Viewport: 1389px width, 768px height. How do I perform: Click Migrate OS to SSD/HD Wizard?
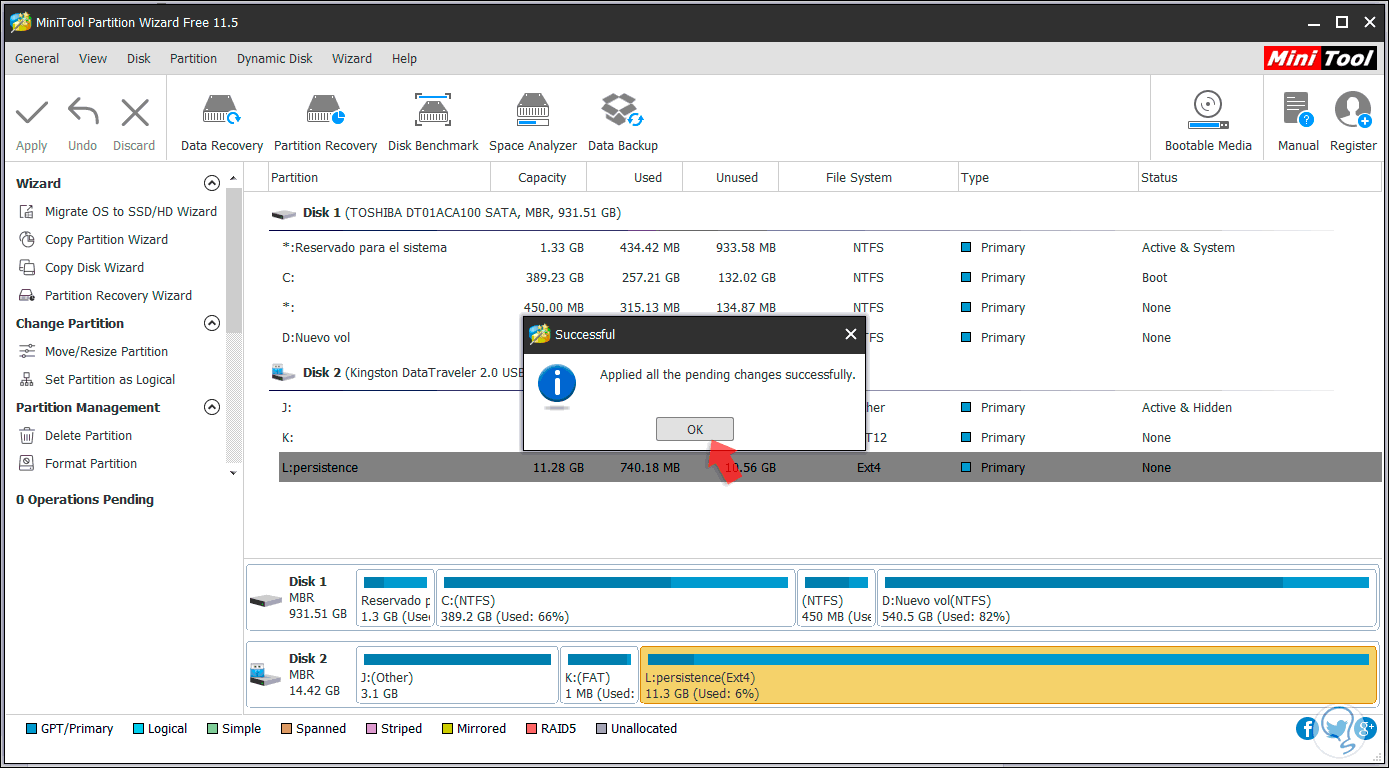(x=131, y=212)
